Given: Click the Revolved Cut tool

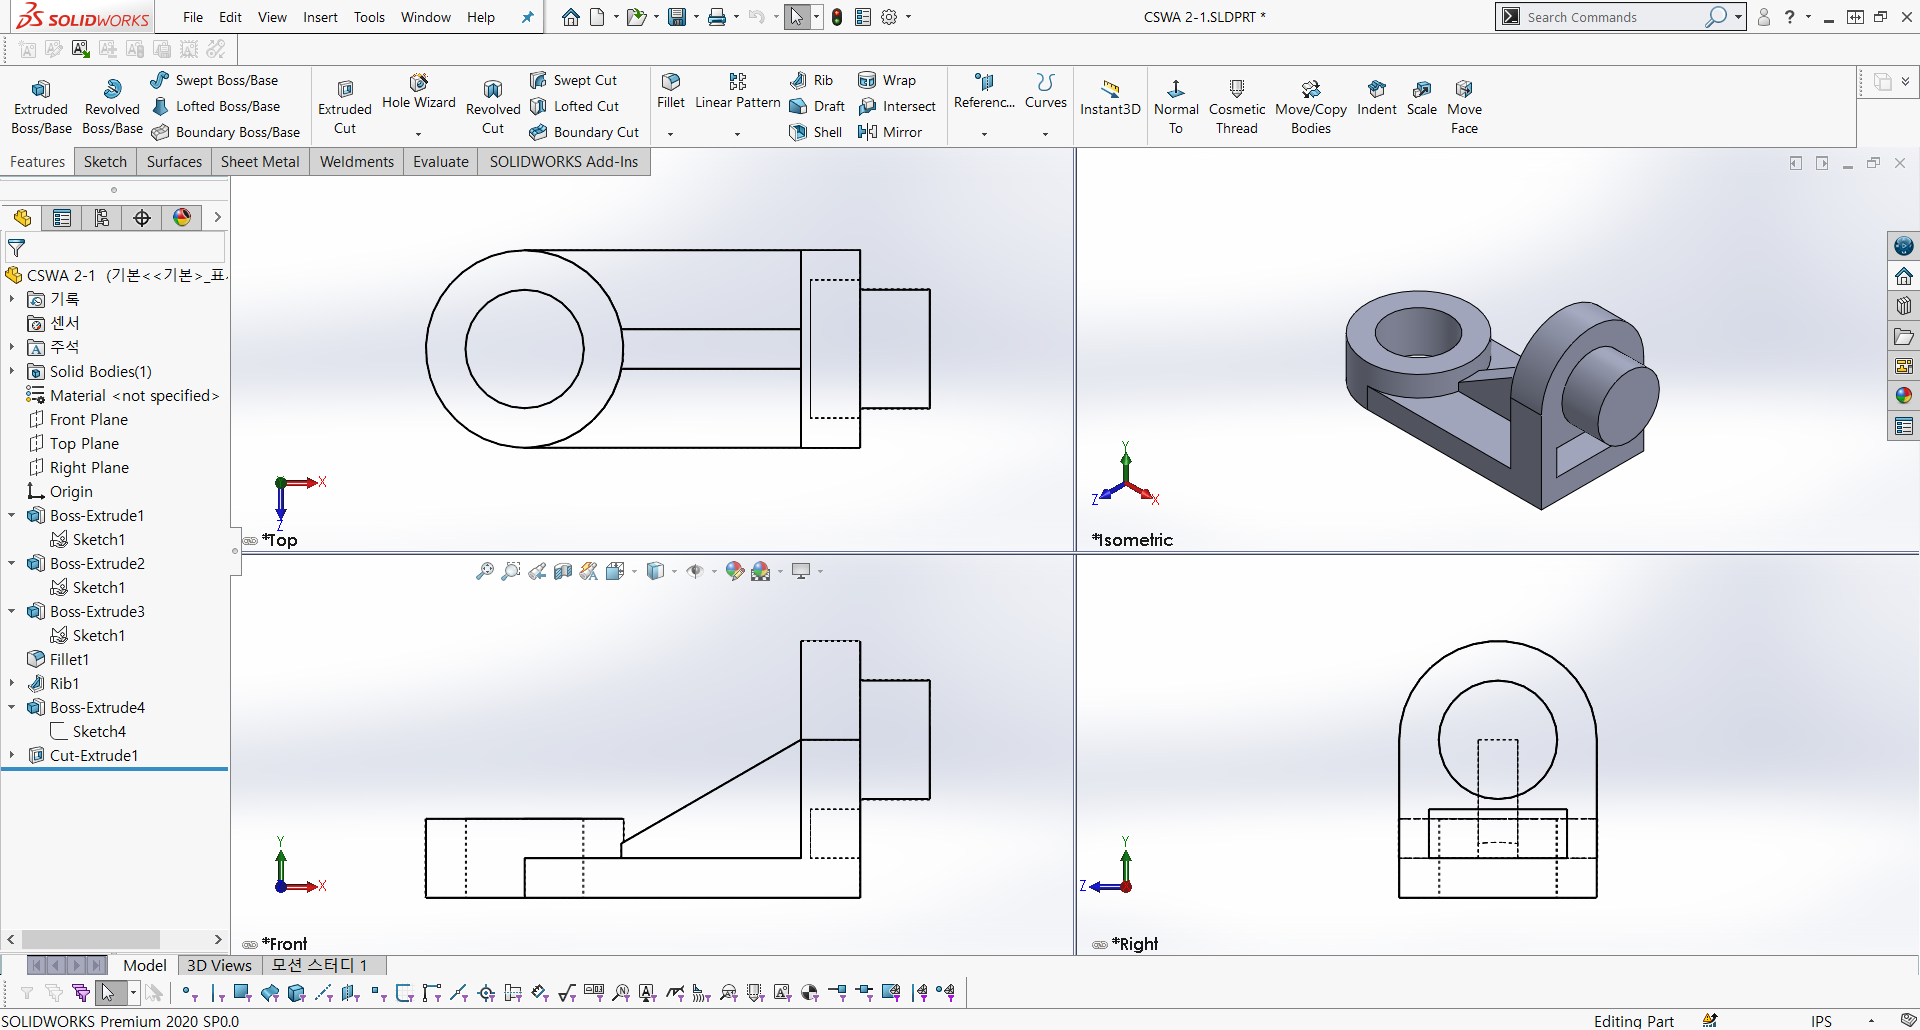Looking at the screenshot, I should (x=493, y=106).
